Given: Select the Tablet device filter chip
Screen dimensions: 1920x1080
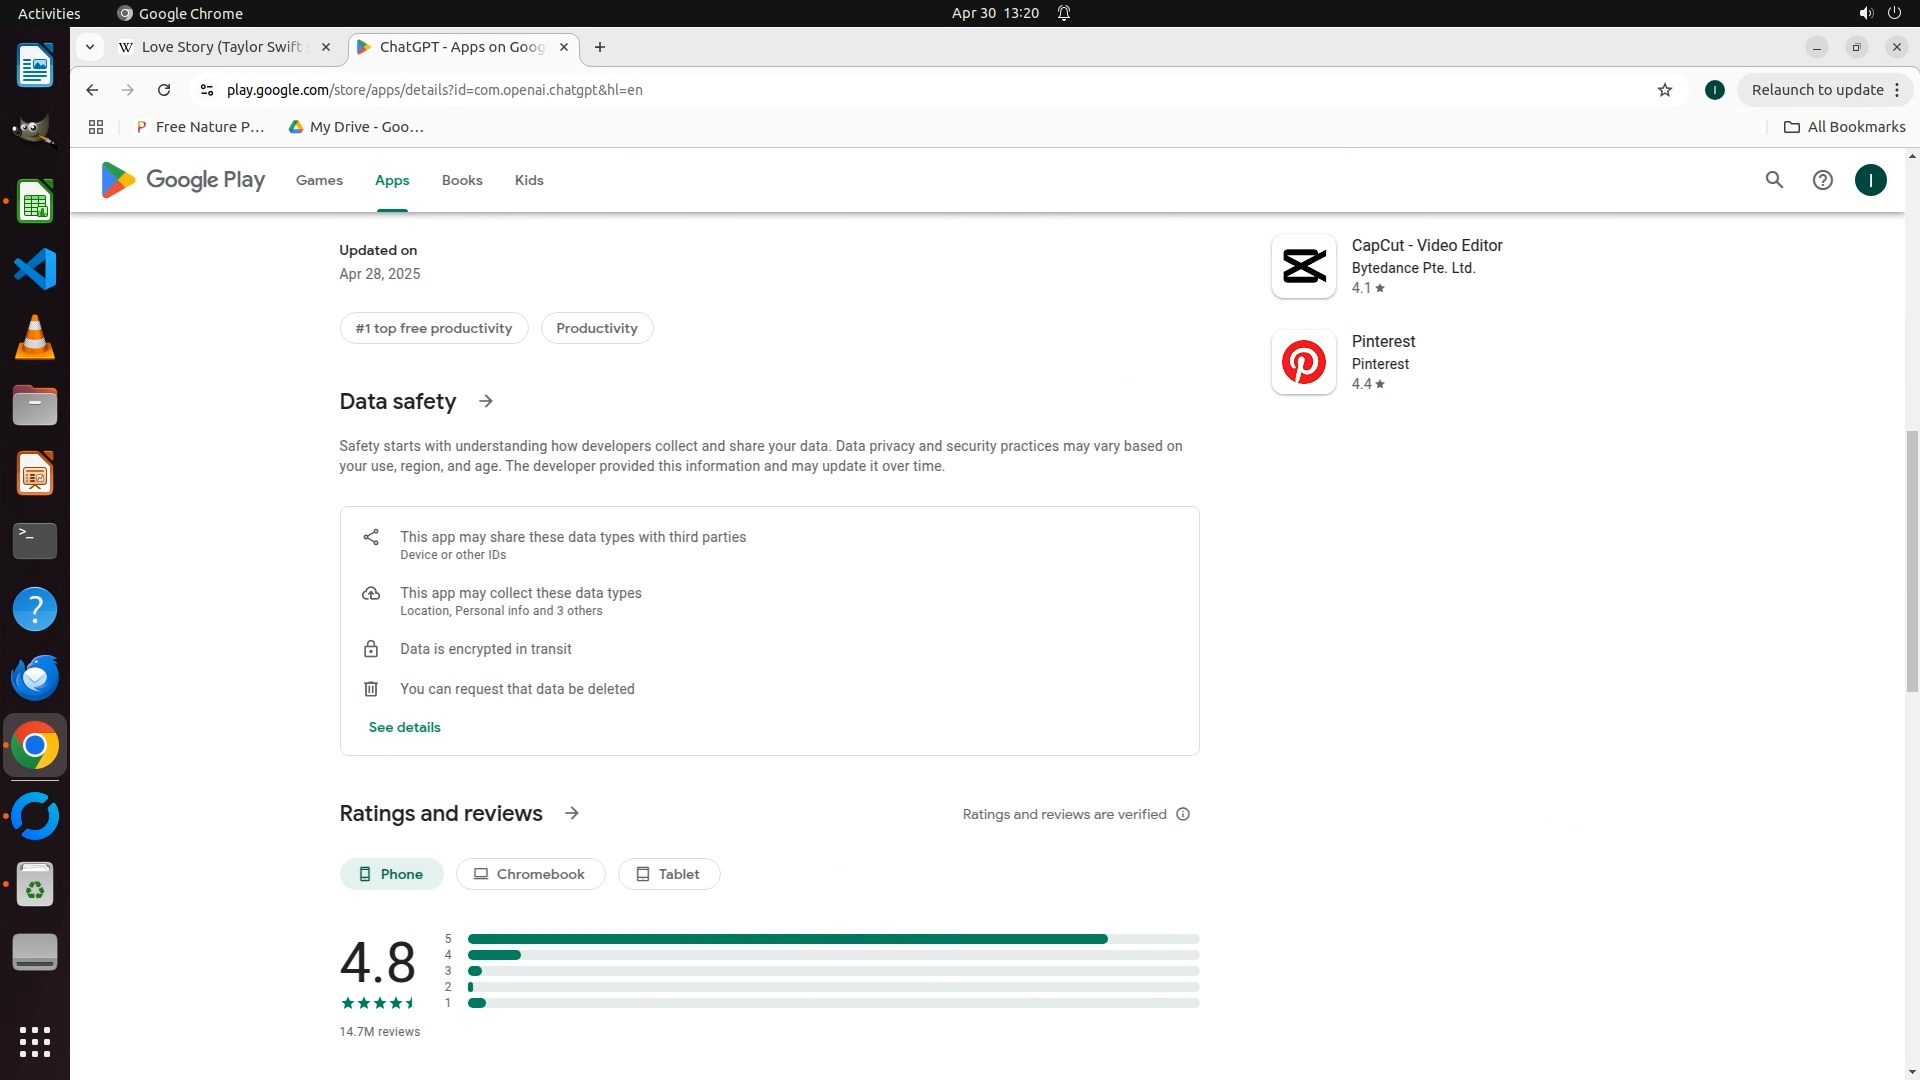Looking at the screenshot, I should [668, 874].
